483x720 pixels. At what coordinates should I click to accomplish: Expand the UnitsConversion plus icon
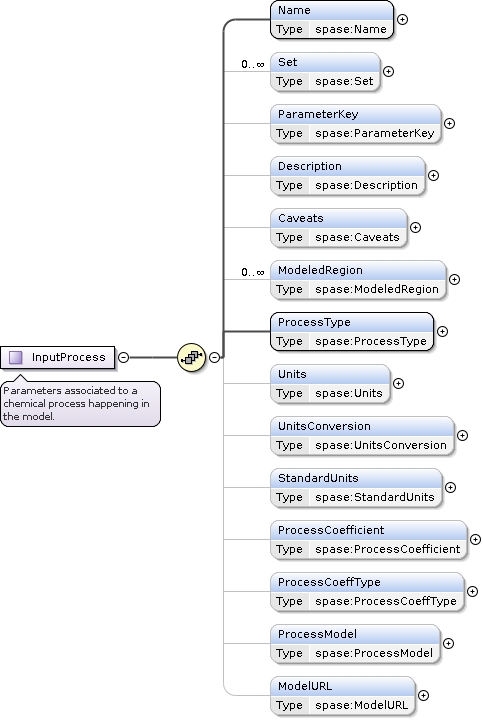click(462, 435)
